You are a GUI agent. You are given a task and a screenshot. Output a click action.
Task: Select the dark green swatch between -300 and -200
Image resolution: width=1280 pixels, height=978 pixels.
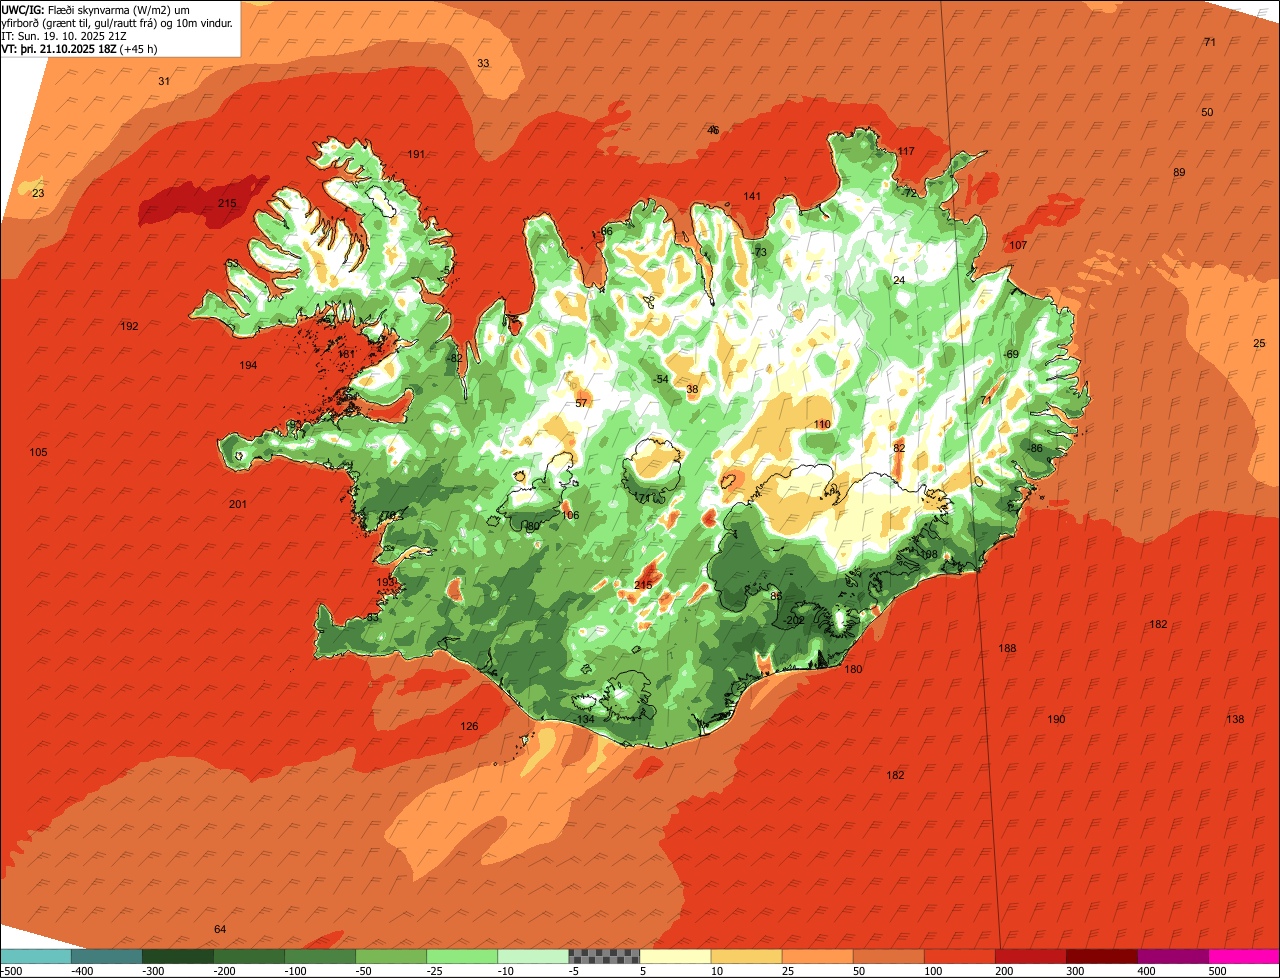(177, 956)
